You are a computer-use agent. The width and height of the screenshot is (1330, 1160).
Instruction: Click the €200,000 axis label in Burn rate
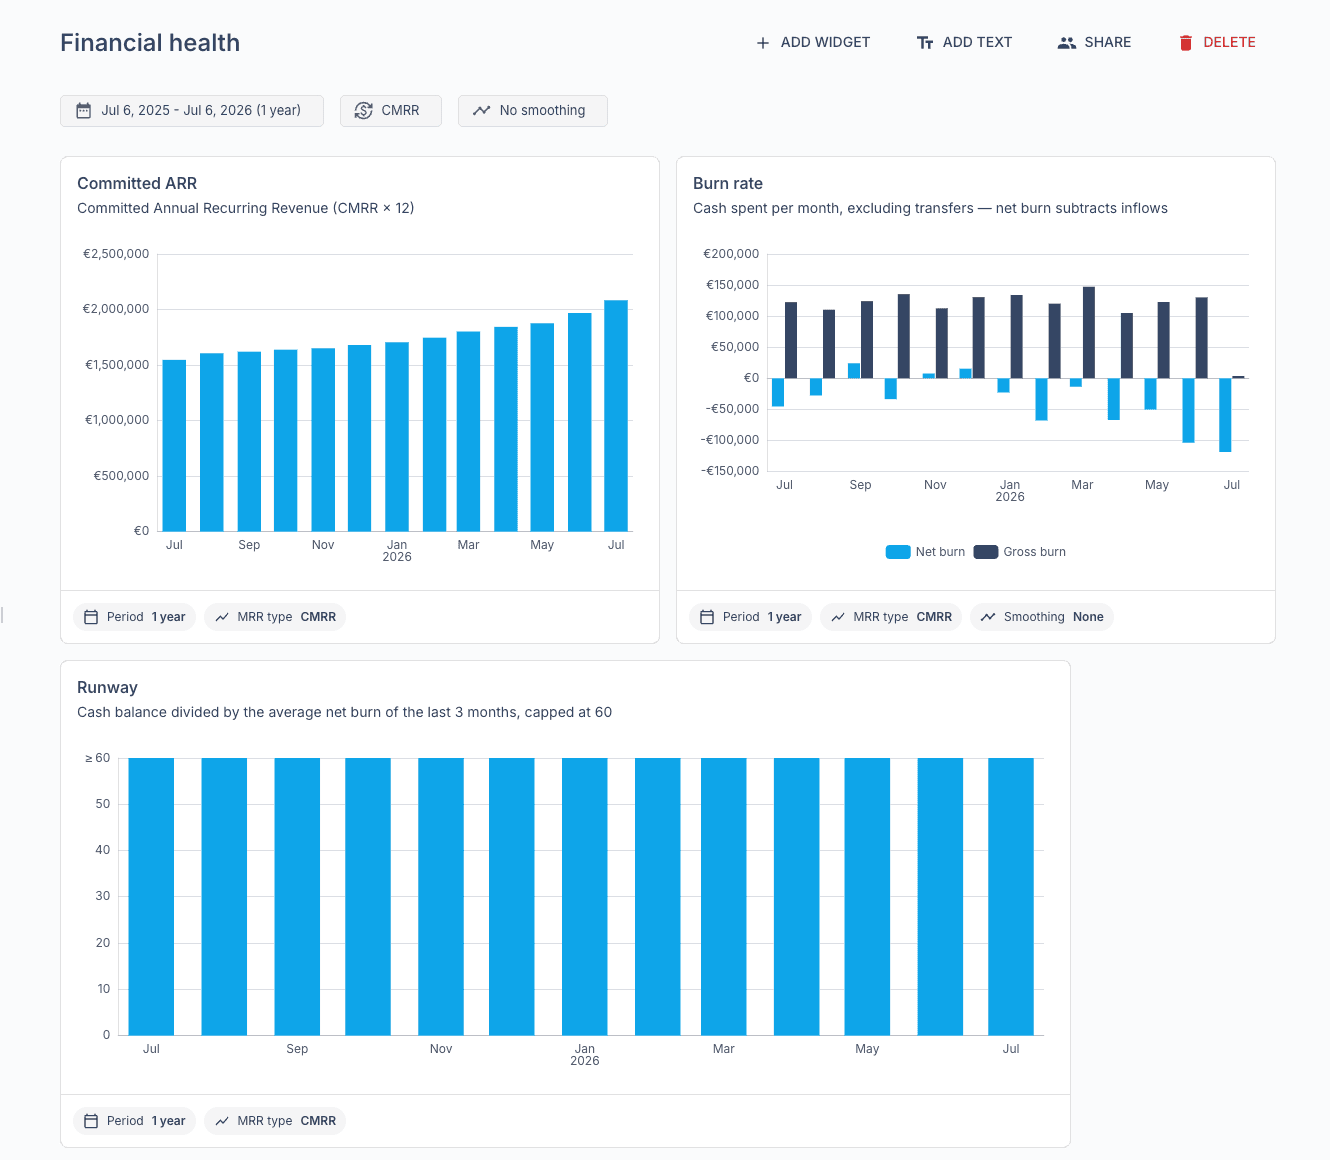(x=731, y=254)
